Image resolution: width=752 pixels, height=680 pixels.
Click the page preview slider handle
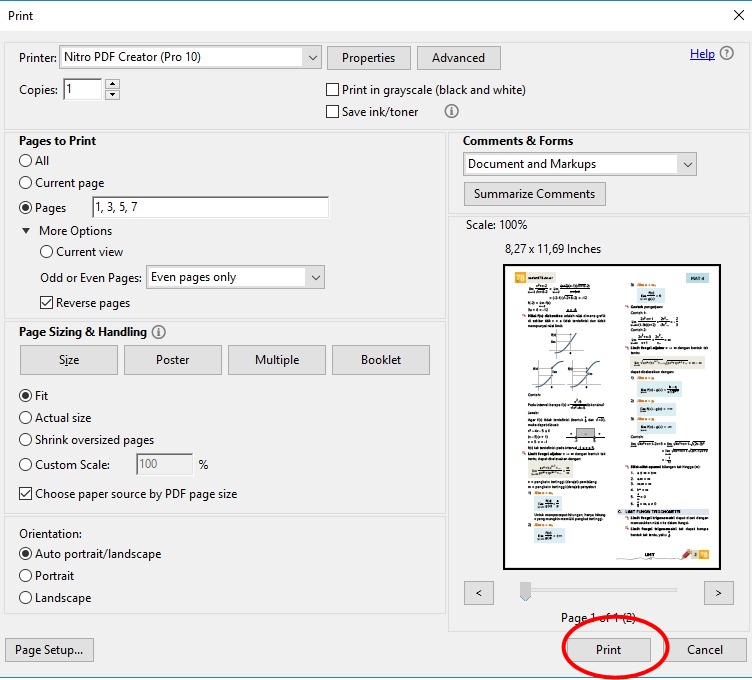point(525,593)
